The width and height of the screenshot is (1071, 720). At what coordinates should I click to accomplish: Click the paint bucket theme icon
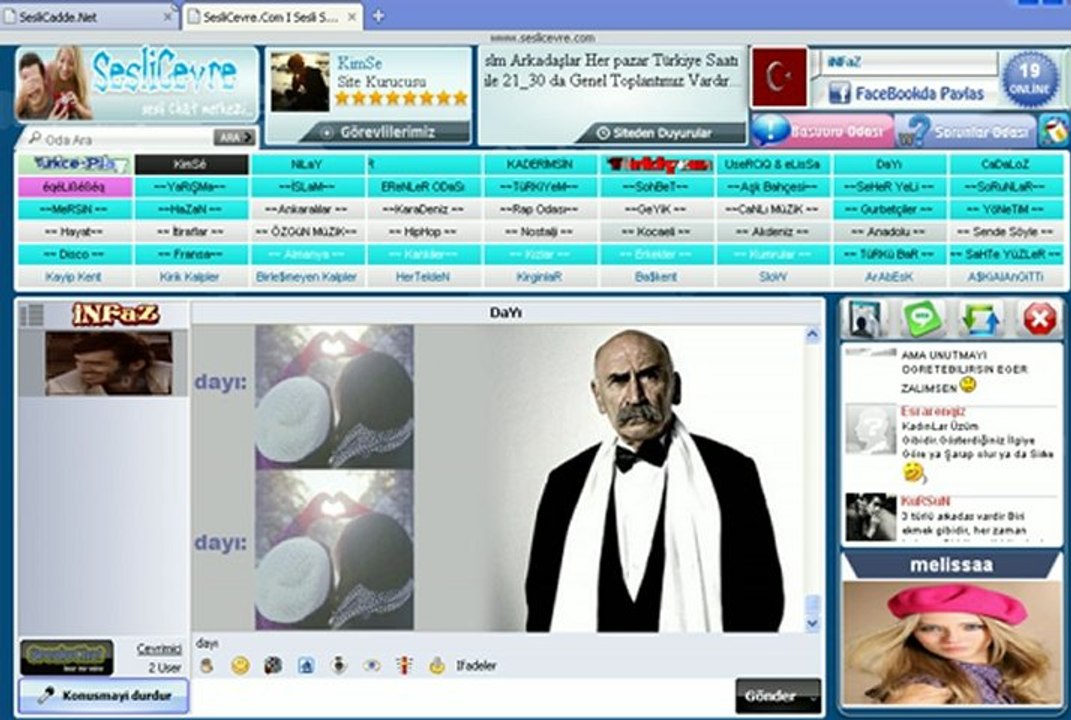(1054, 130)
